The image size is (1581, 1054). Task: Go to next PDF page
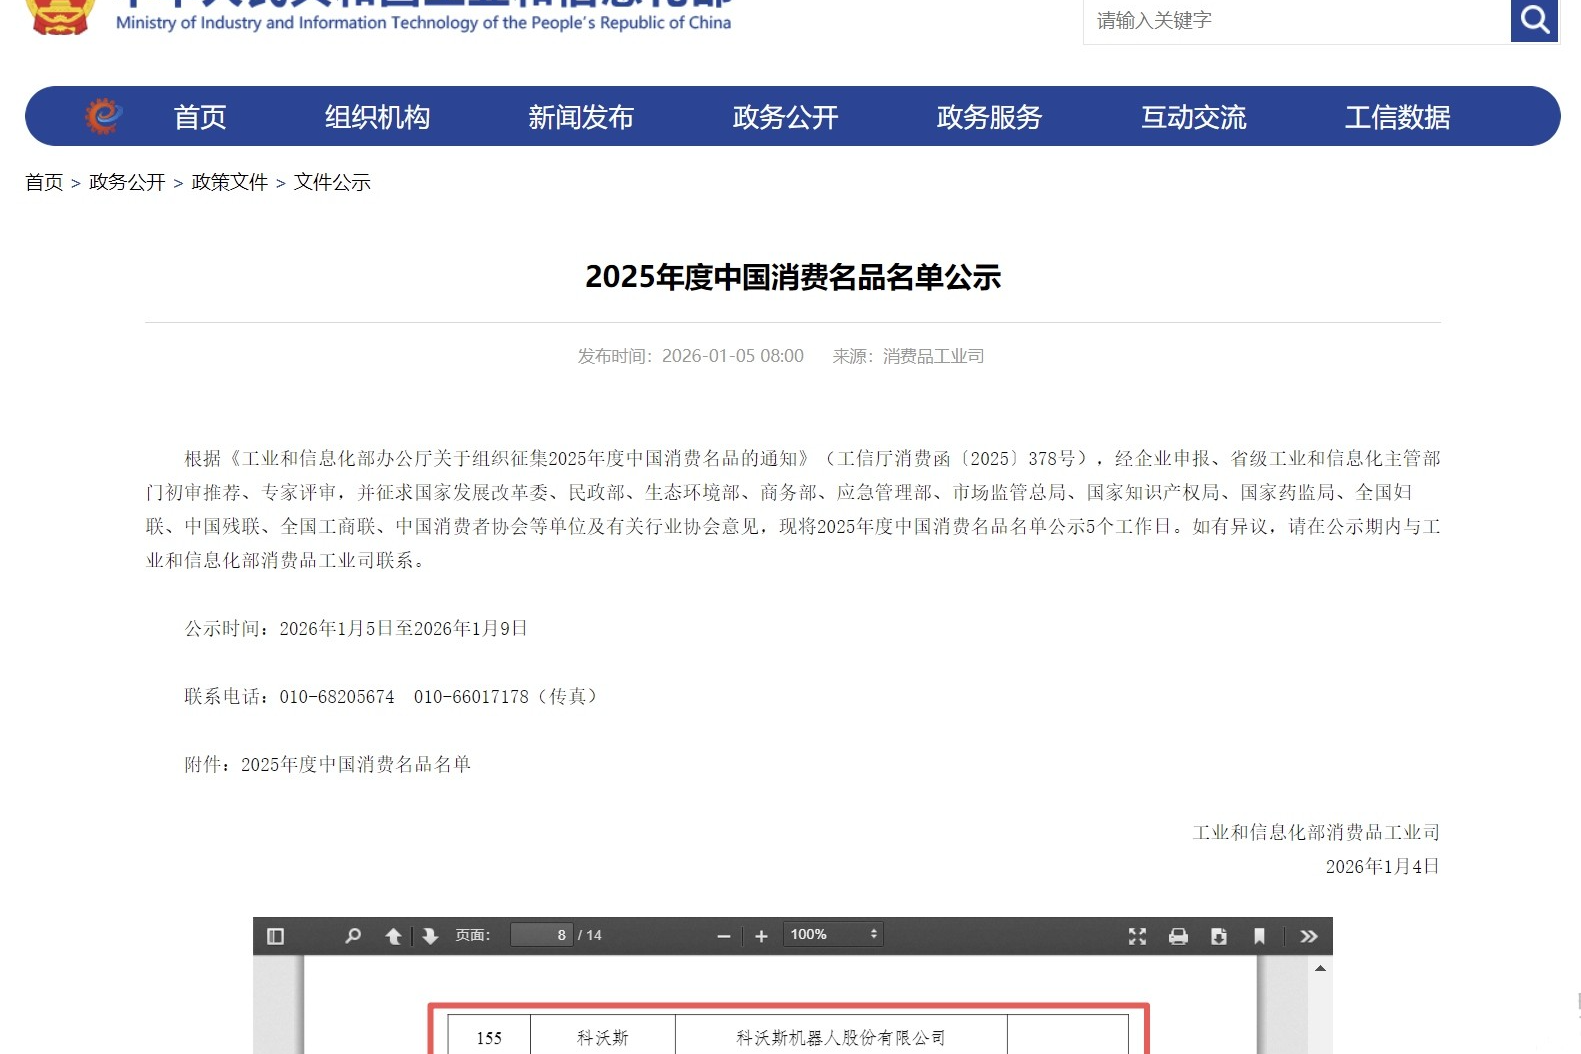[430, 936]
